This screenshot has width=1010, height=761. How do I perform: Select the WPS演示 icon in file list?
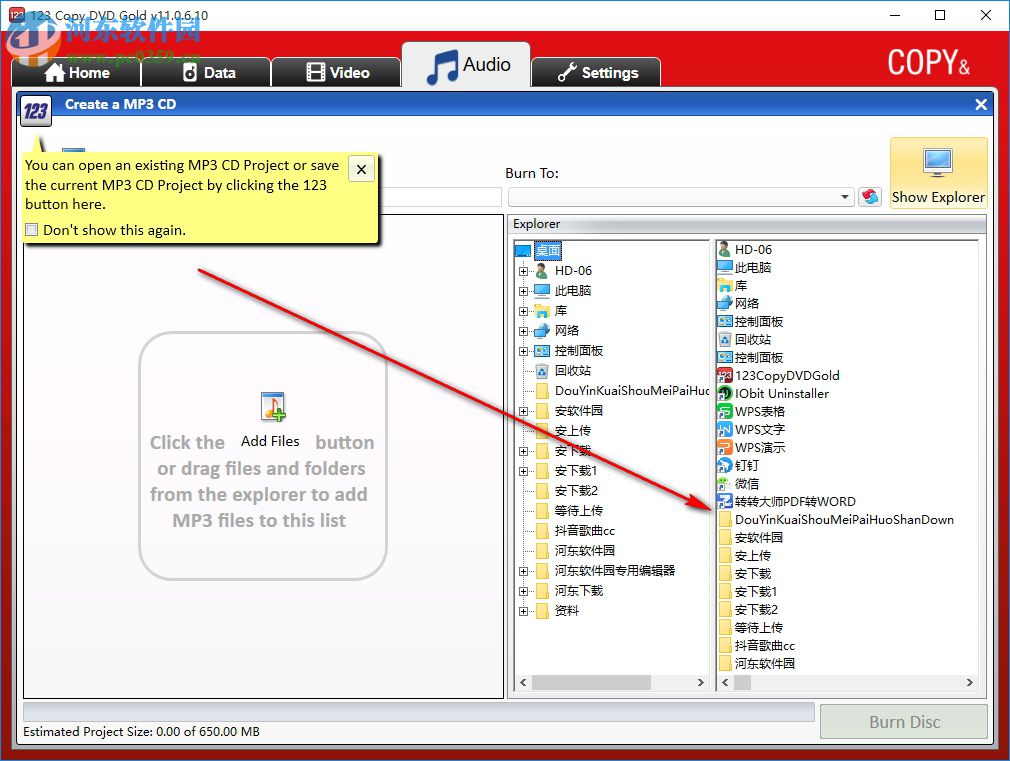coord(725,447)
